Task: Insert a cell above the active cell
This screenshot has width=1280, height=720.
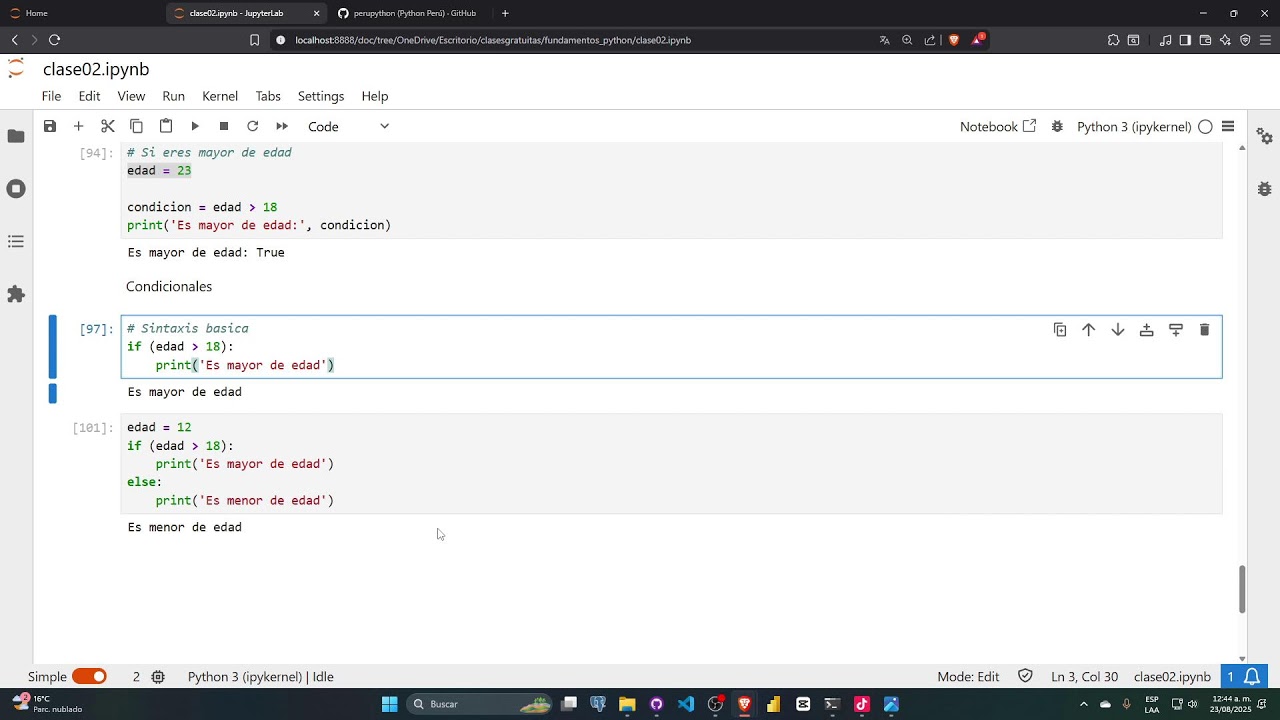Action: [1147, 330]
